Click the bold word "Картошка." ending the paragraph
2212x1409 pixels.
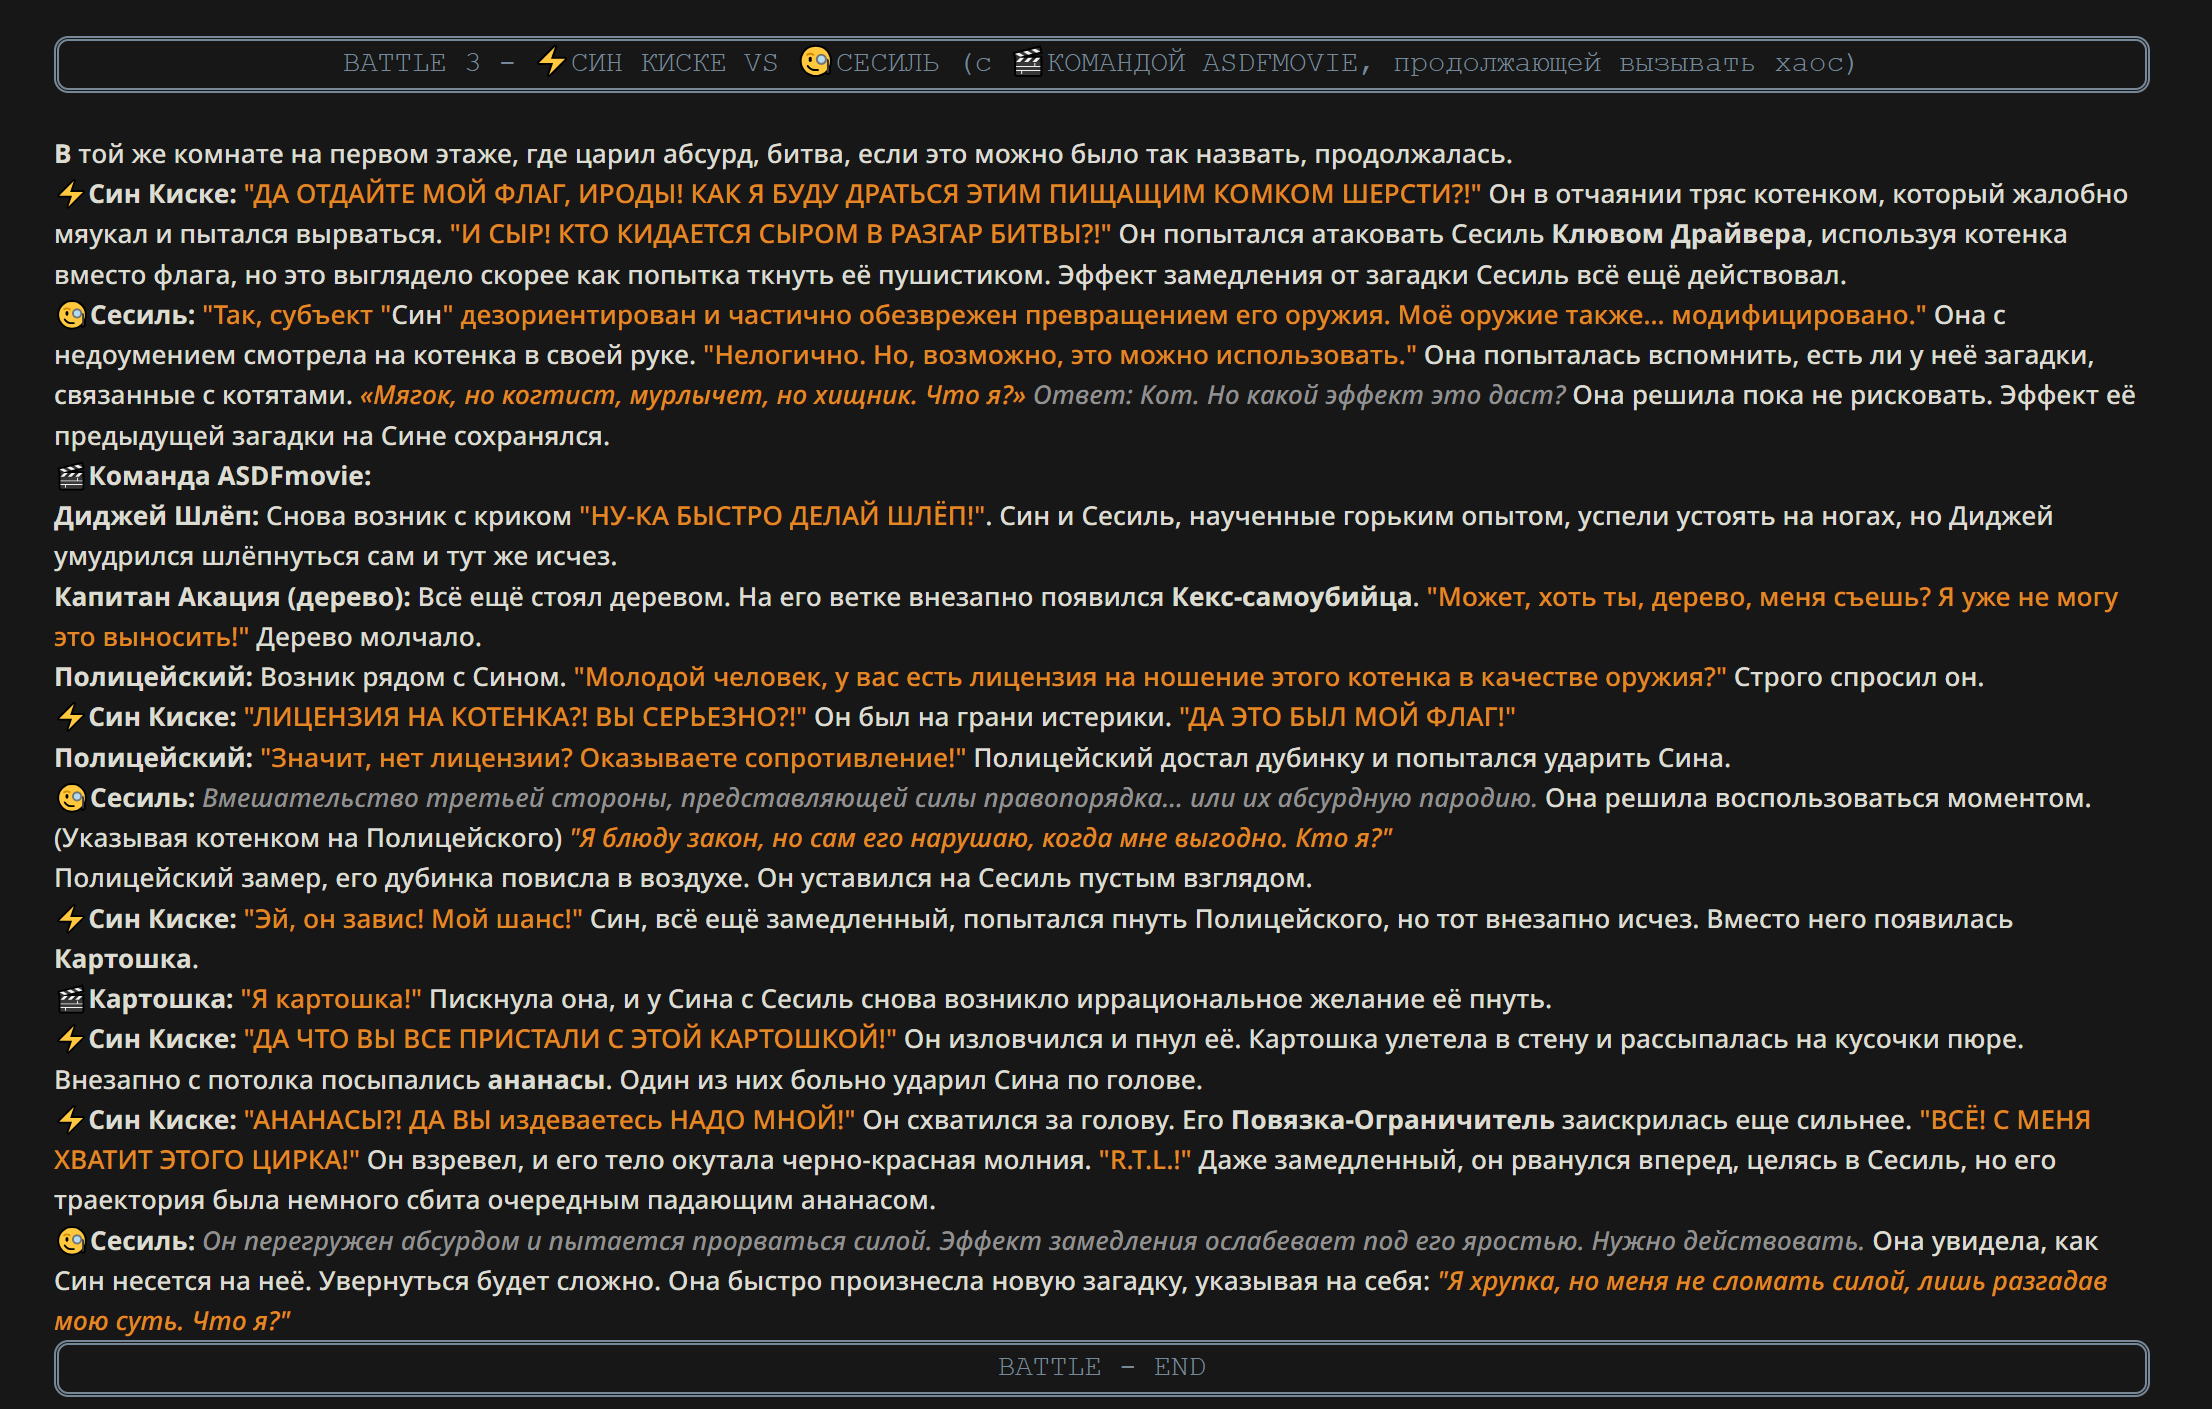tap(126, 959)
